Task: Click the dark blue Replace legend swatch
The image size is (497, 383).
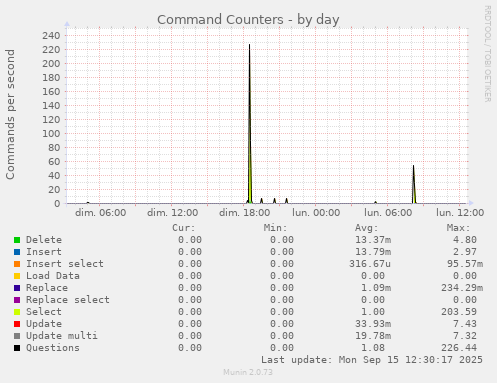Action: [x=17, y=288]
